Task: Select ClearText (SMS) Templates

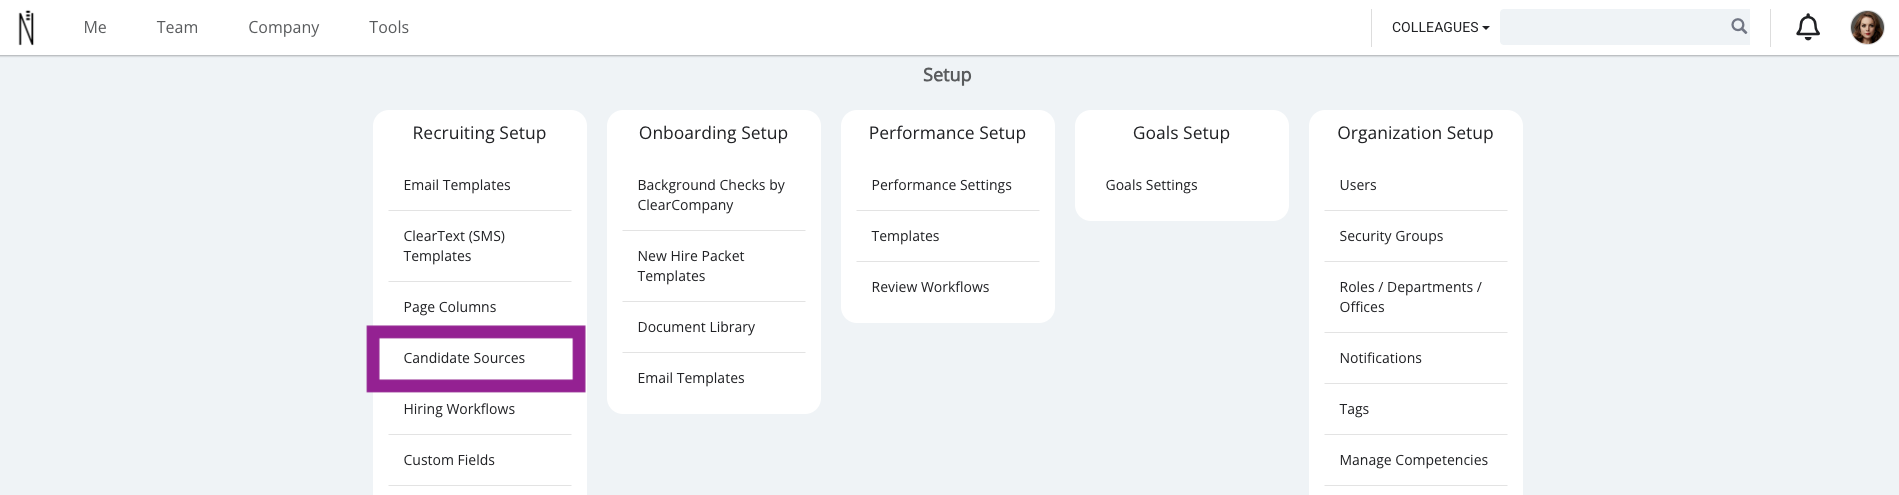Action: tap(454, 246)
